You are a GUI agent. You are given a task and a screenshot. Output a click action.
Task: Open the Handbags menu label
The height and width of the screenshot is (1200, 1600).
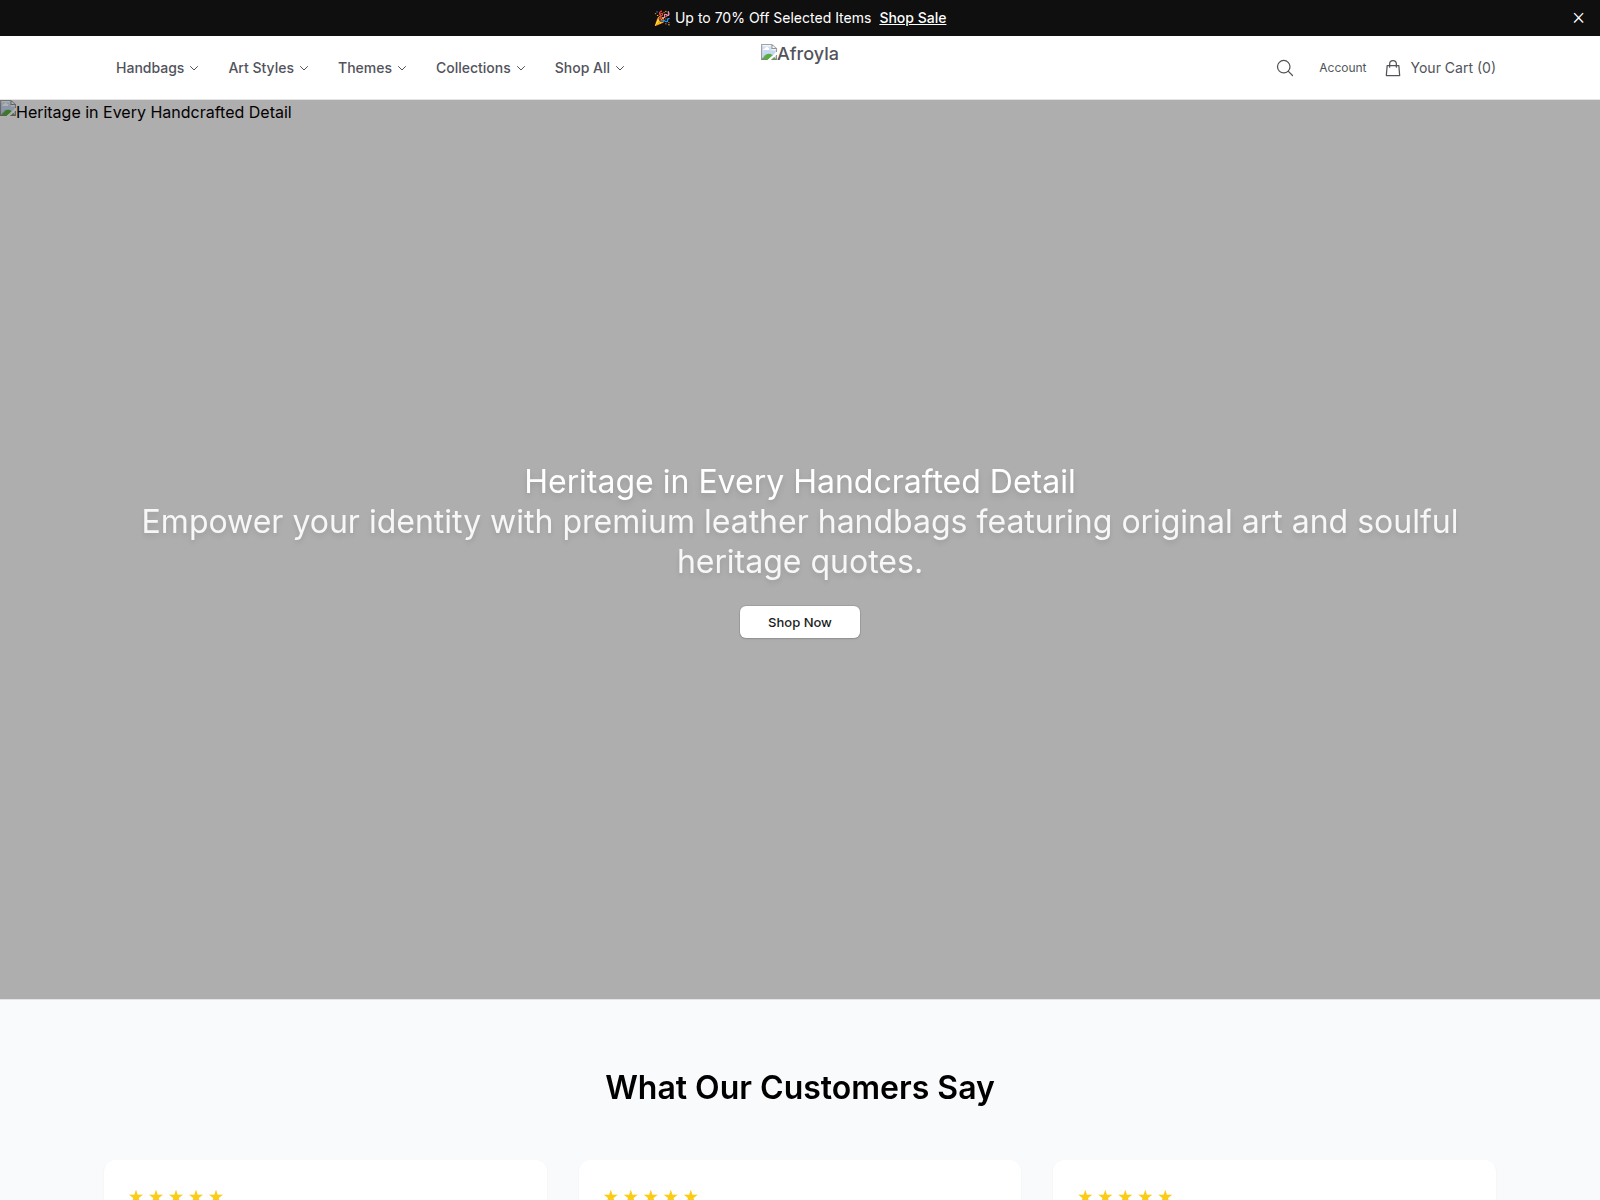point(150,68)
